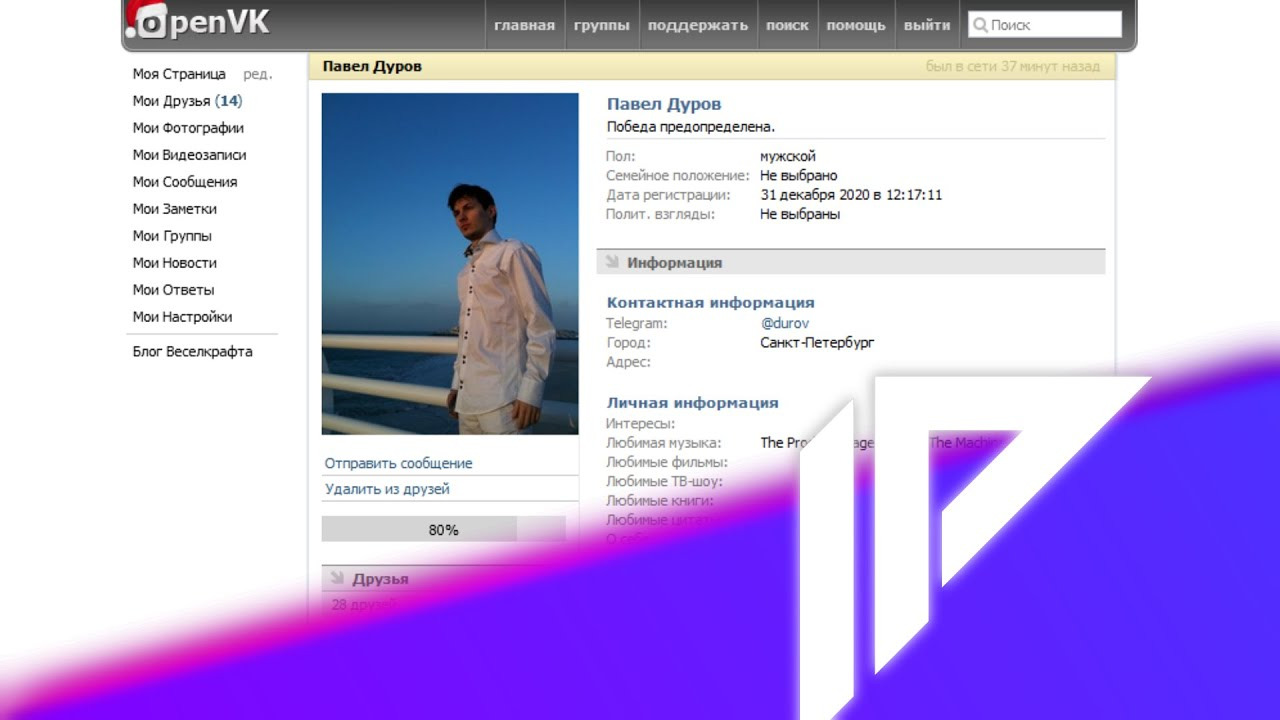Click the 80% profile completion bar

click(x=444, y=529)
